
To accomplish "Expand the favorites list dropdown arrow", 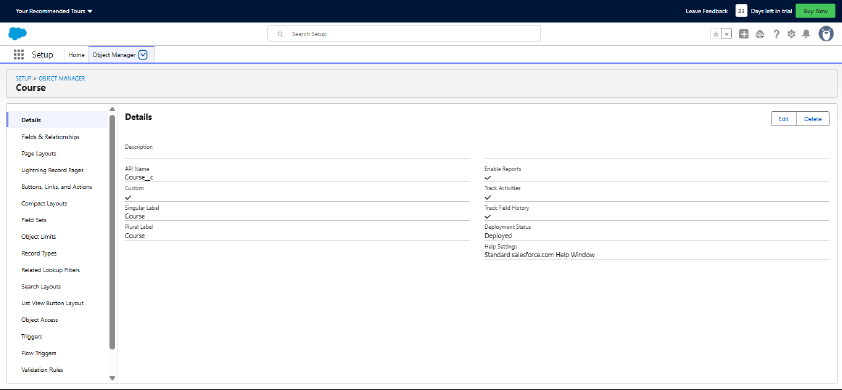I will (727, 34).
